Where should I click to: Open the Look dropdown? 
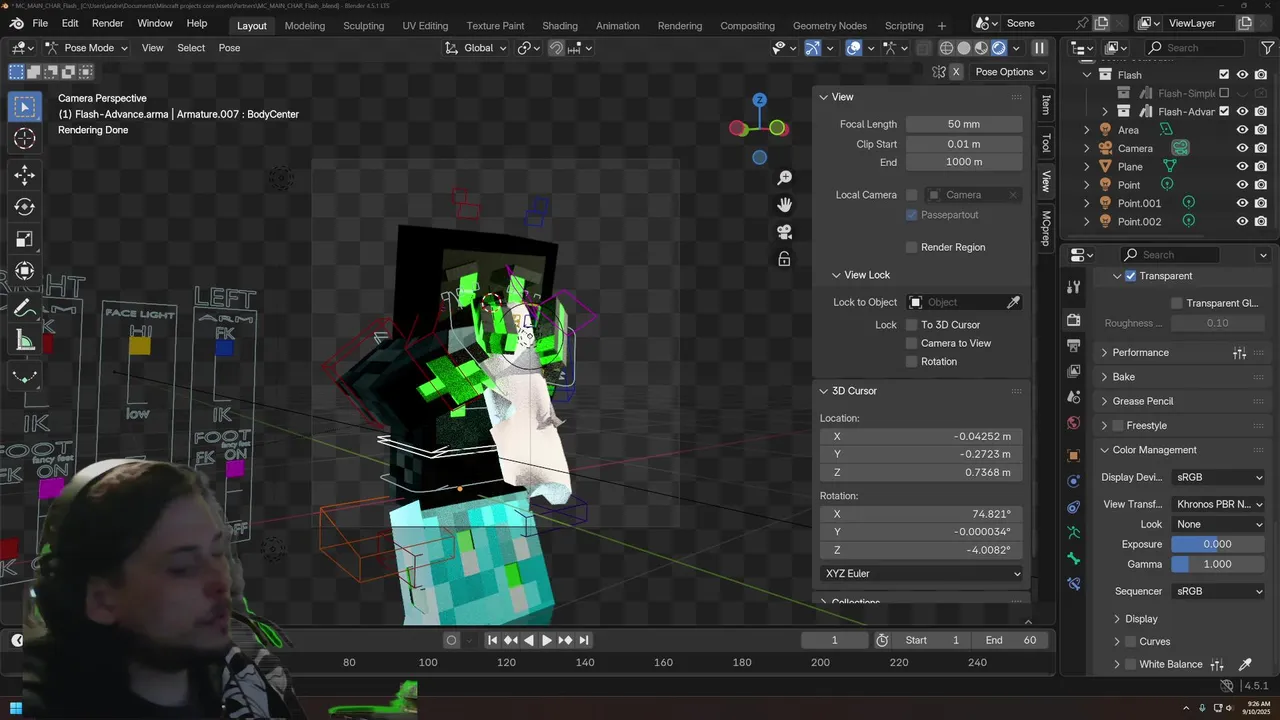1219,524
